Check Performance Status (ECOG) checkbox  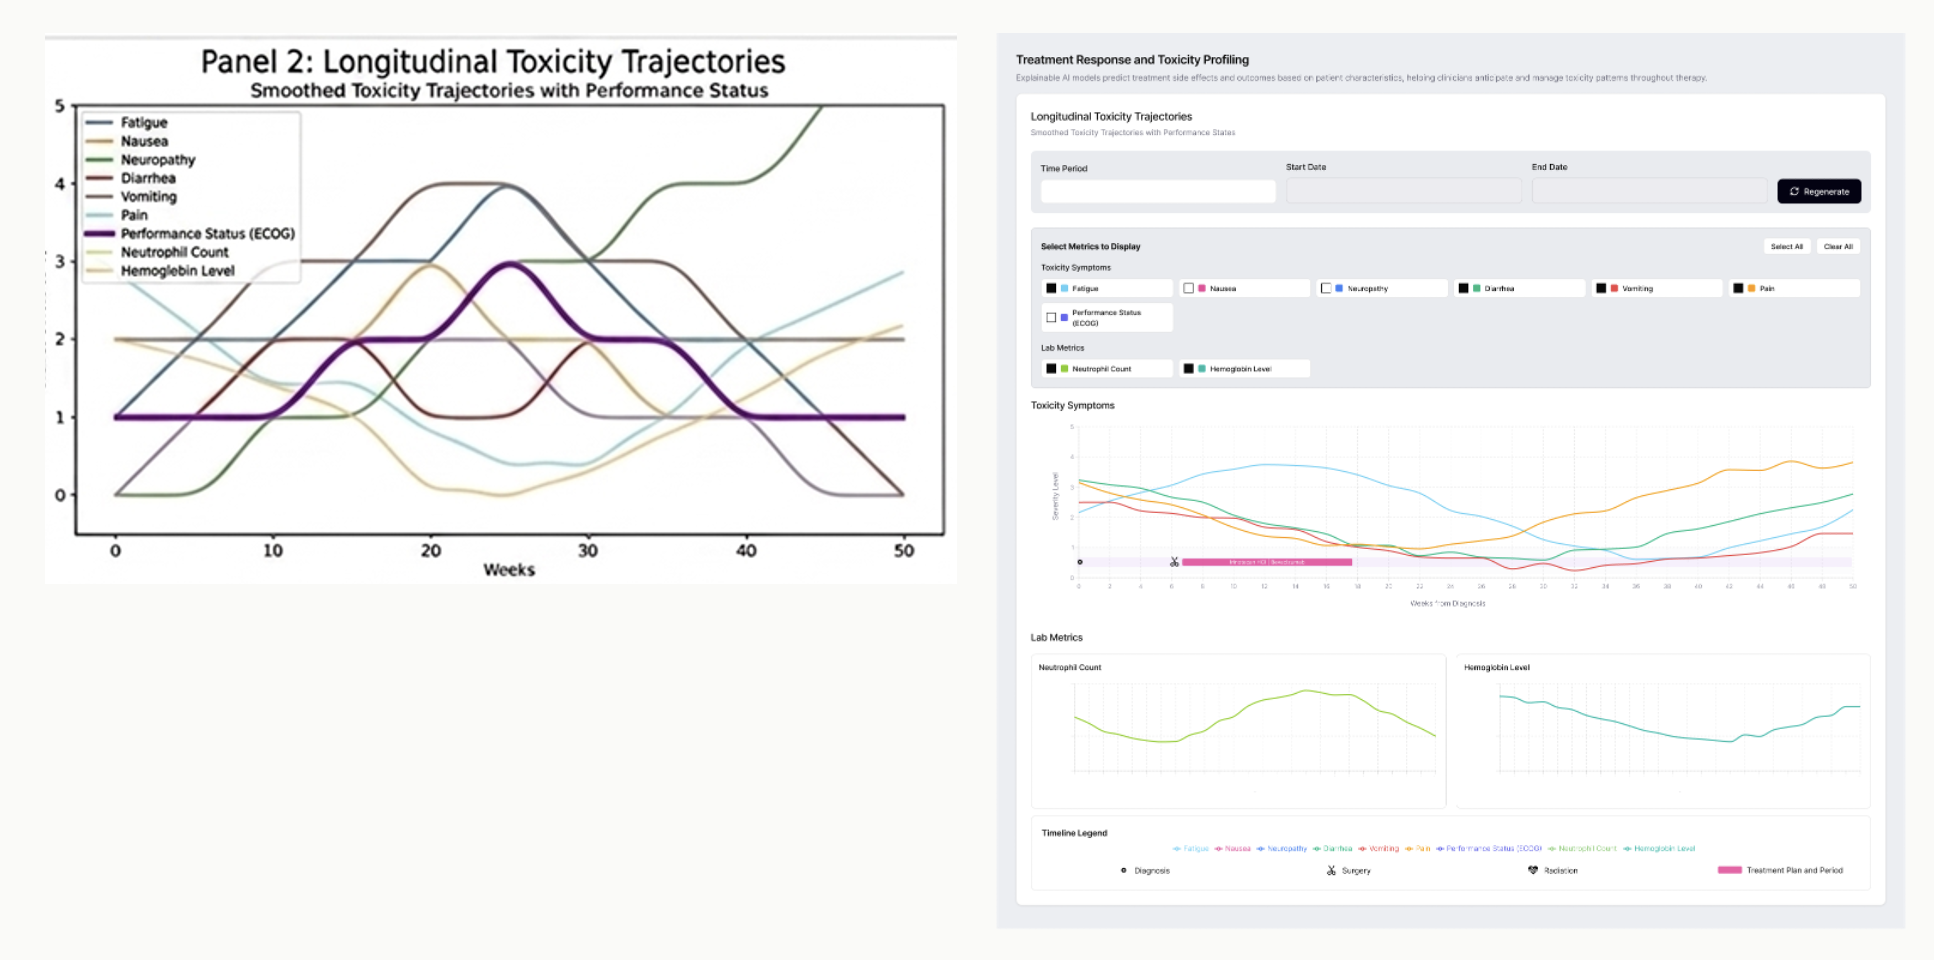click(1051, 318)
